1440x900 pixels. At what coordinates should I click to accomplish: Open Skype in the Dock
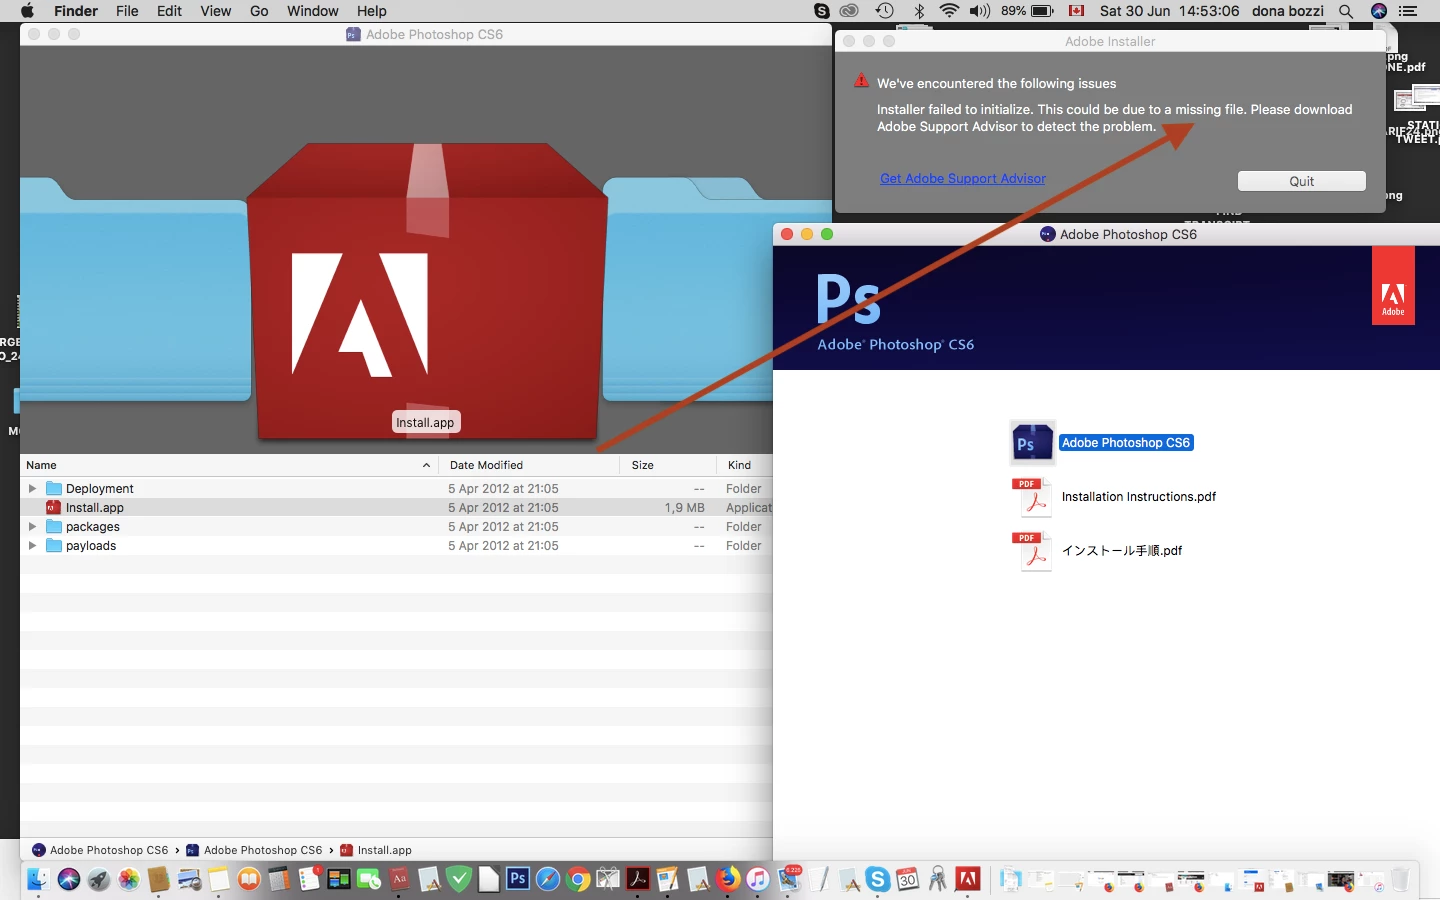pyautogui.click(x=877, y=879)
